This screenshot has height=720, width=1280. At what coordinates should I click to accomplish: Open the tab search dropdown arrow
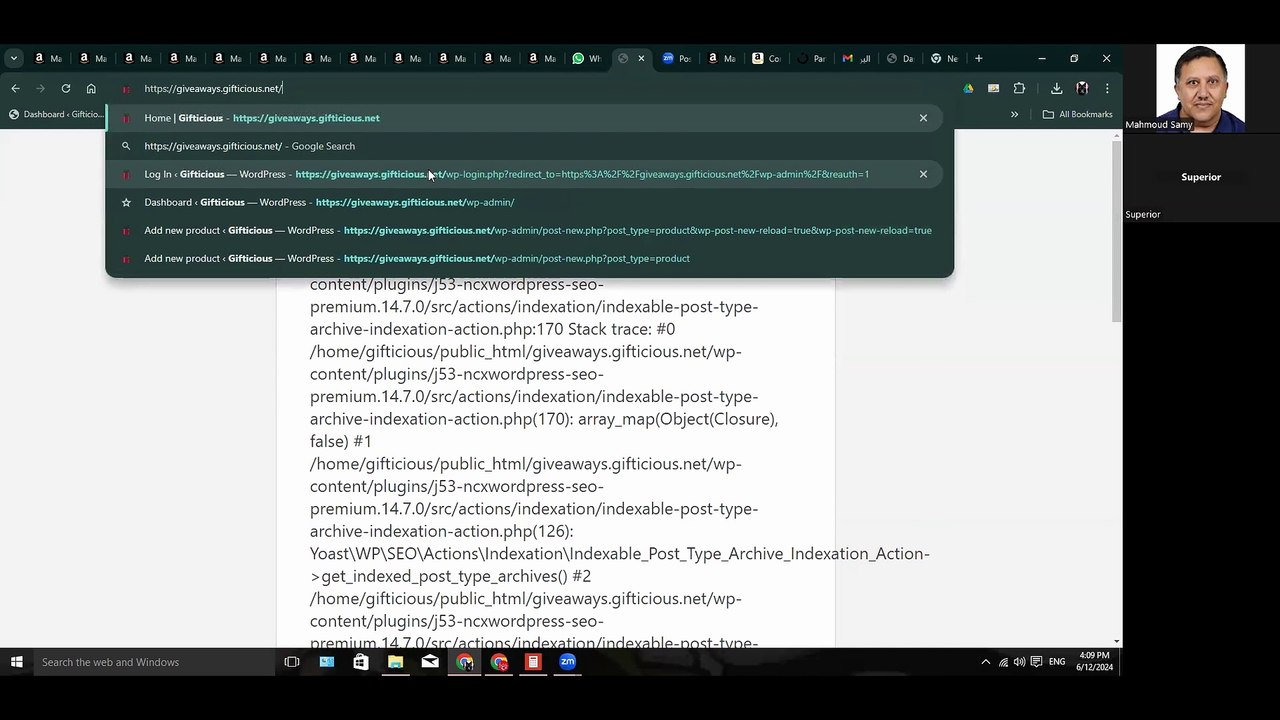(14, 58)
